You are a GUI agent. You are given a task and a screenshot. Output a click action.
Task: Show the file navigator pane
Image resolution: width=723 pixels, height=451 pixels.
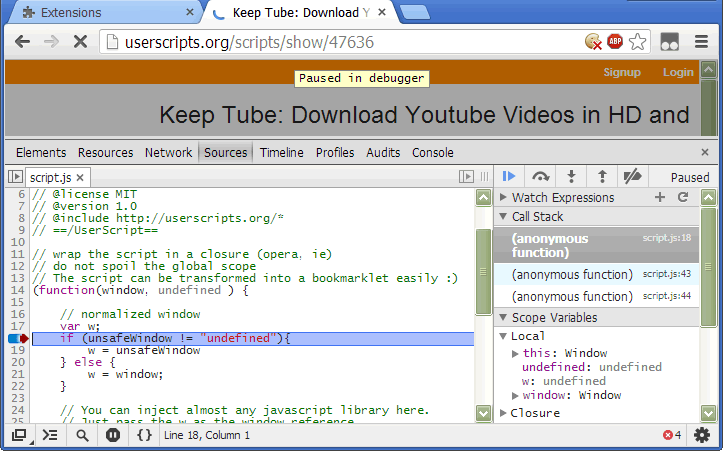(x=15, y=177)
